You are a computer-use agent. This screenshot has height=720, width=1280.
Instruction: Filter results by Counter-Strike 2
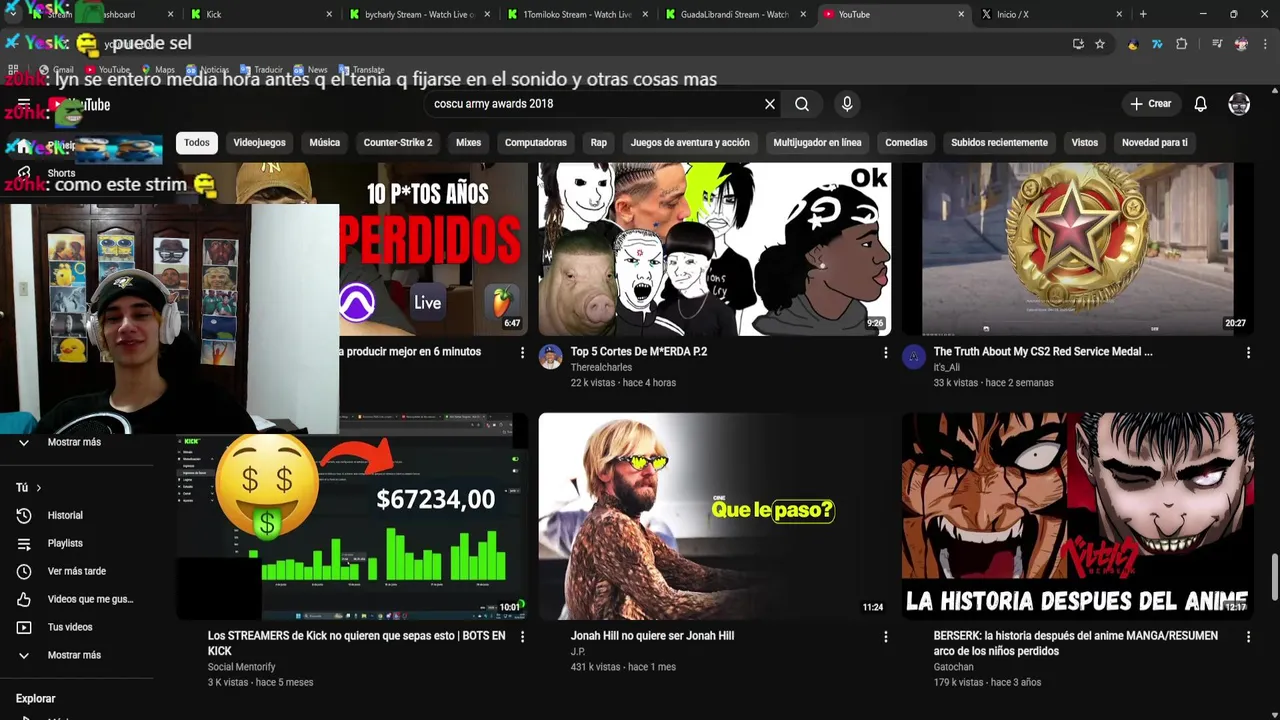pos(398,143)
